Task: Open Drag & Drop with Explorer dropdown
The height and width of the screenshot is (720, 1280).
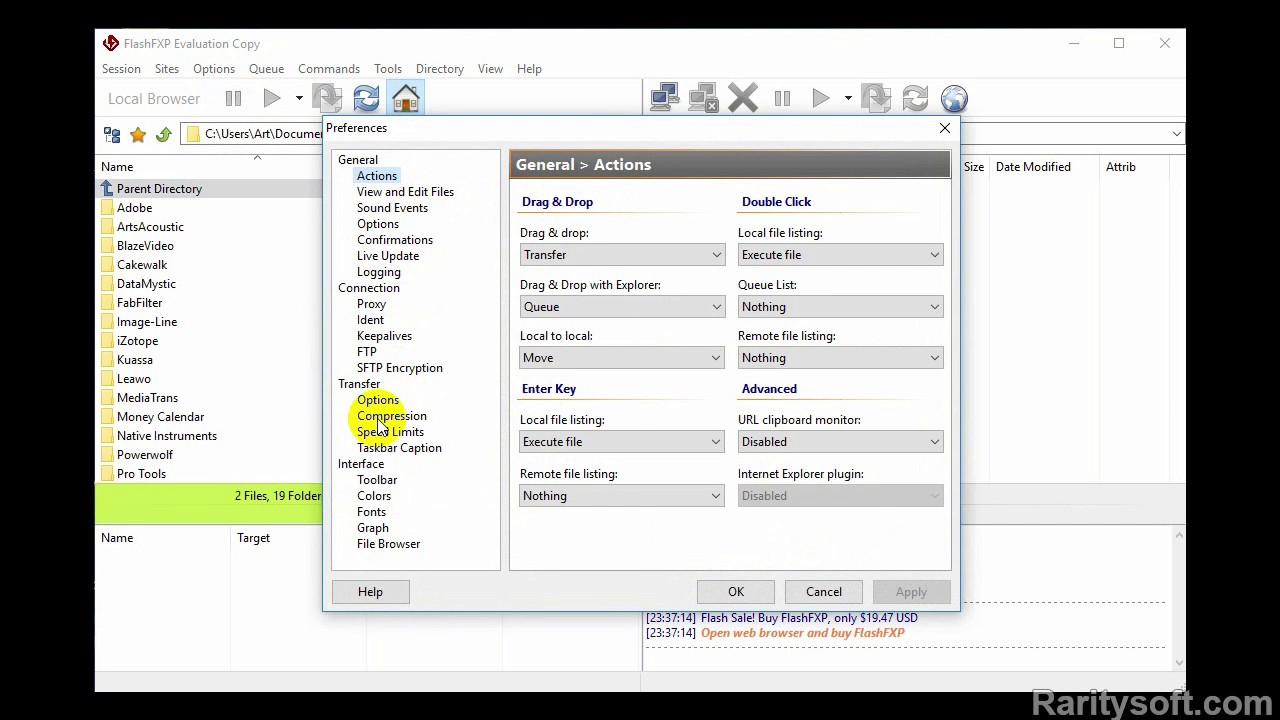Action: click(x=622, y=307)
